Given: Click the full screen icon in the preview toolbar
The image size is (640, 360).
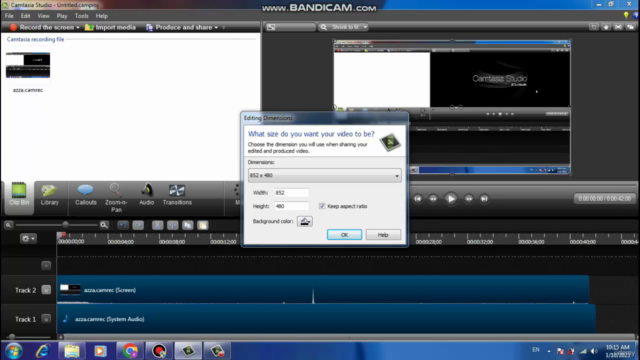Looking at the screenshot, I should 618,27.
